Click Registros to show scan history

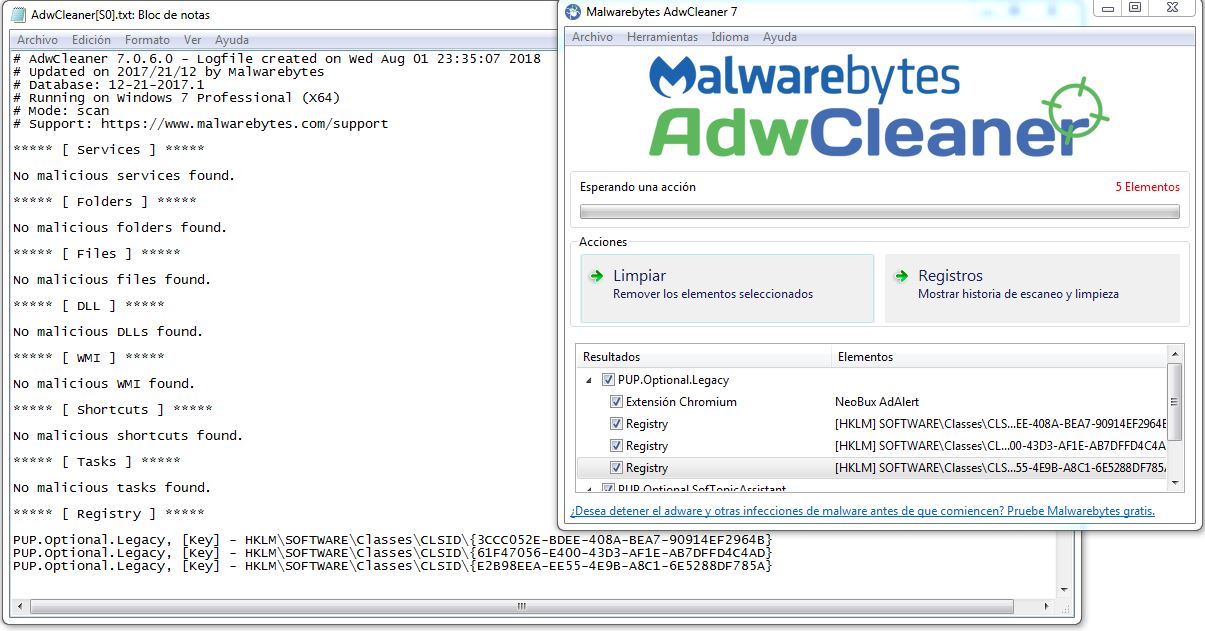coord(1032,288)
